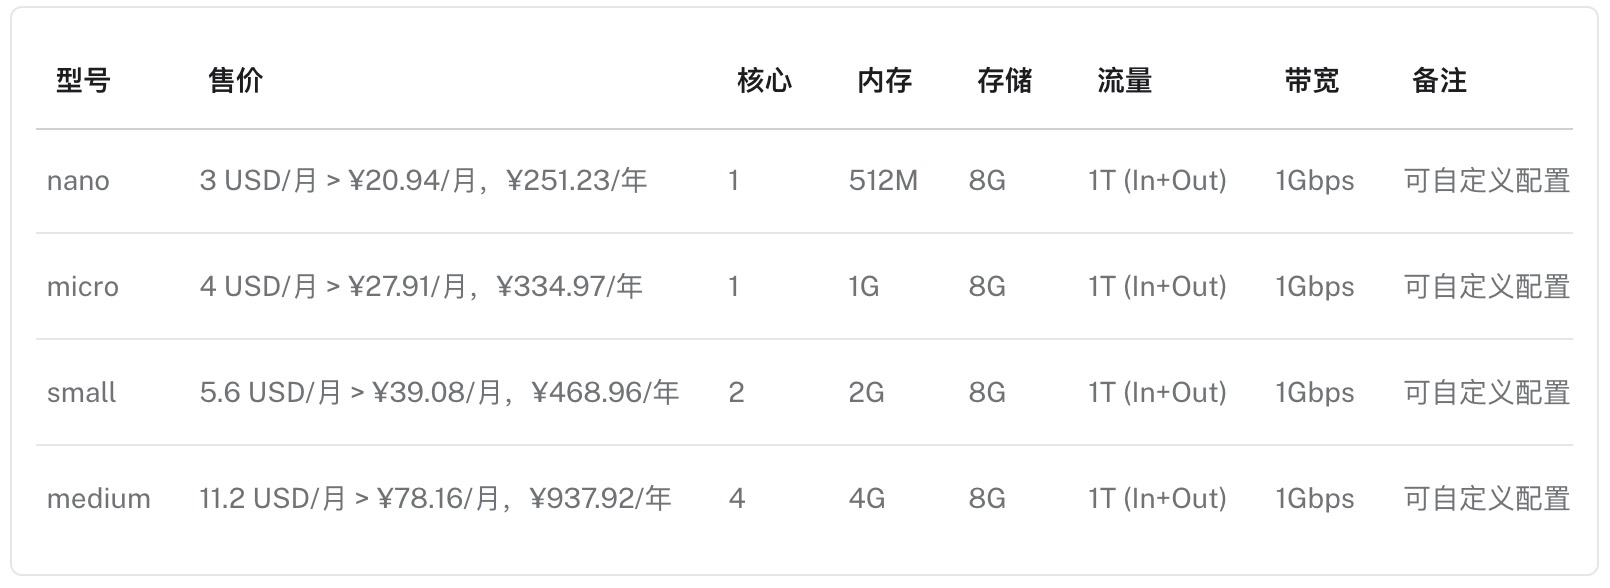Viewport: 1610px width, 588px height.
Task: Click the 备注 column header
Action: (1440, 81)
